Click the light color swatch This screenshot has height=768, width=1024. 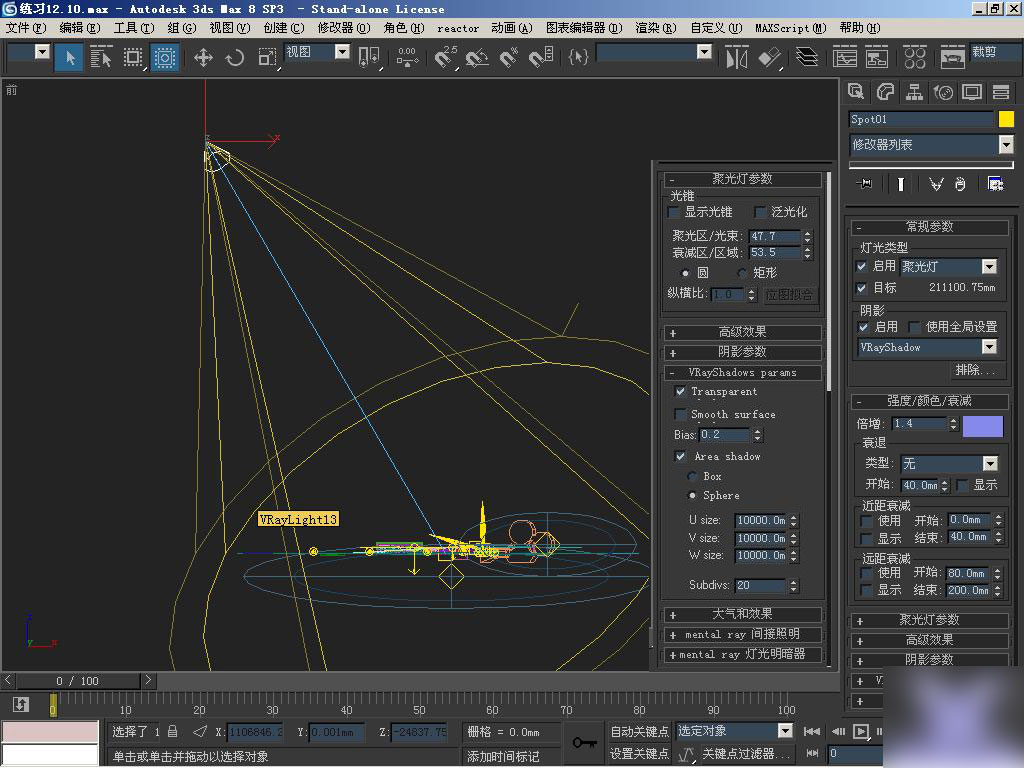tap(982, 425)
